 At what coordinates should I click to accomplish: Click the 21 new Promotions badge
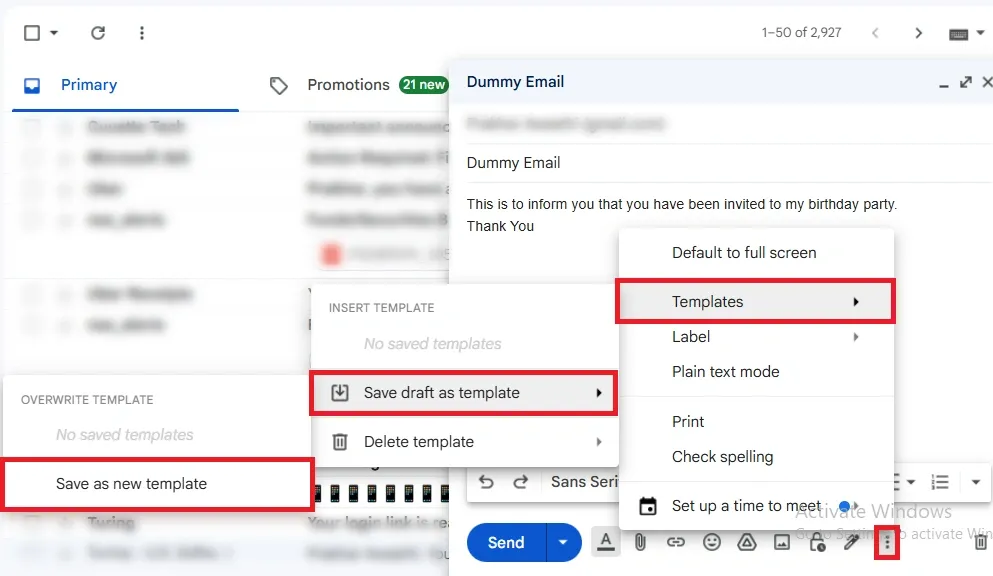click(x=424, y=85)
